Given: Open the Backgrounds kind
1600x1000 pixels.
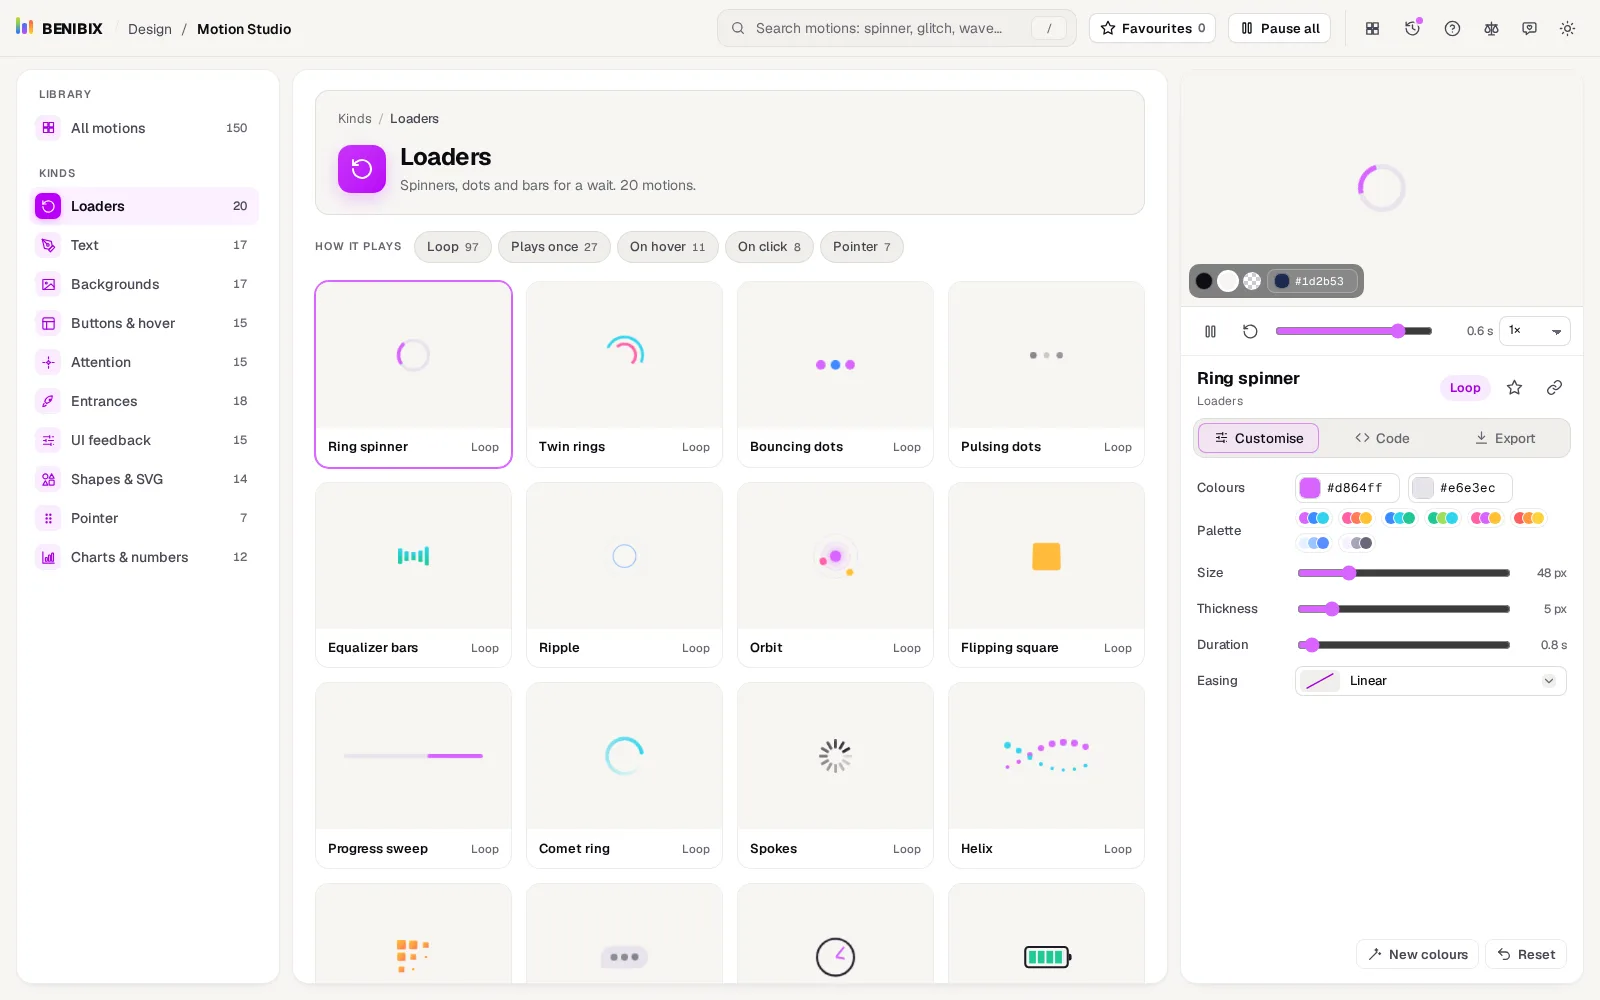Looking at the screenshot, I should [x=145, y=284].
